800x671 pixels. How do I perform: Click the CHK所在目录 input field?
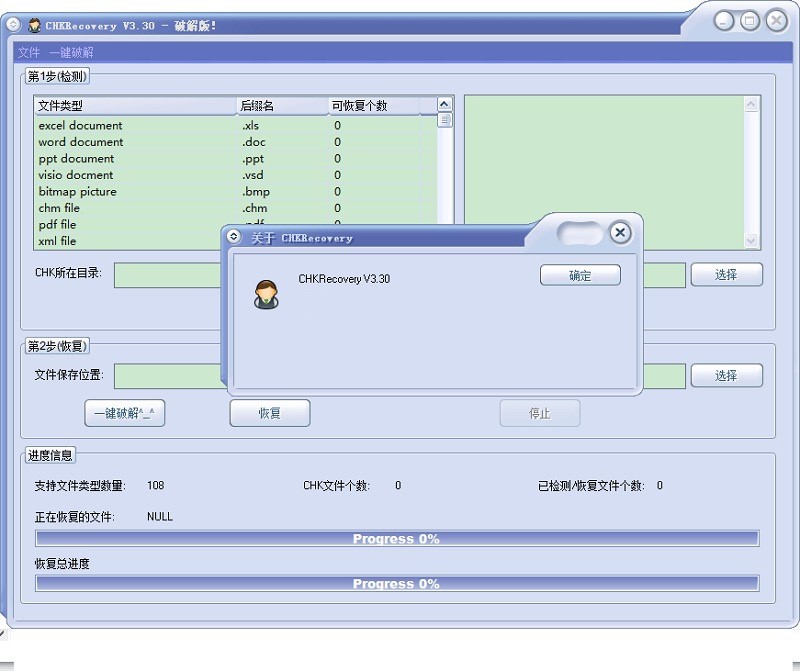tap(167, 276)
